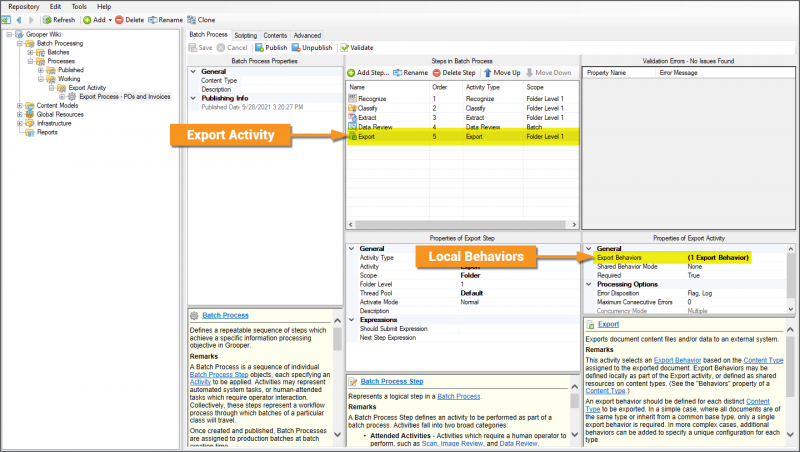The height and width of the screenshot is (452, 800).
Task: Click the steps list horizontal scrollbar
Action: click(460, 224)
